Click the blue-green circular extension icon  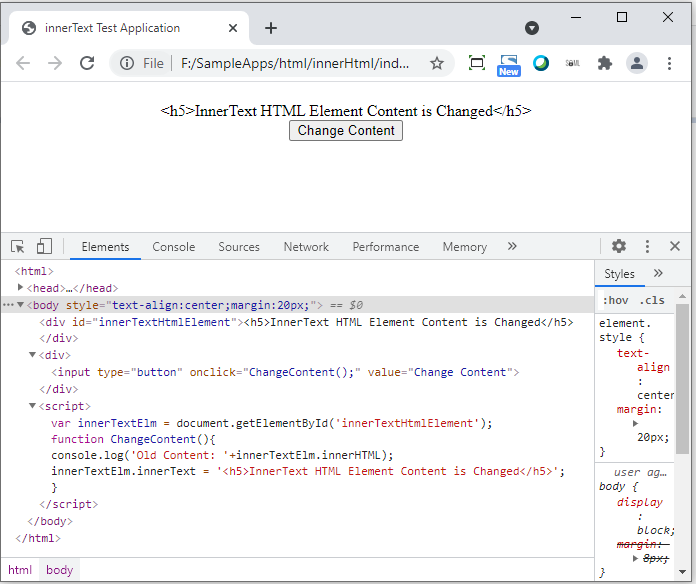(541, 63)
